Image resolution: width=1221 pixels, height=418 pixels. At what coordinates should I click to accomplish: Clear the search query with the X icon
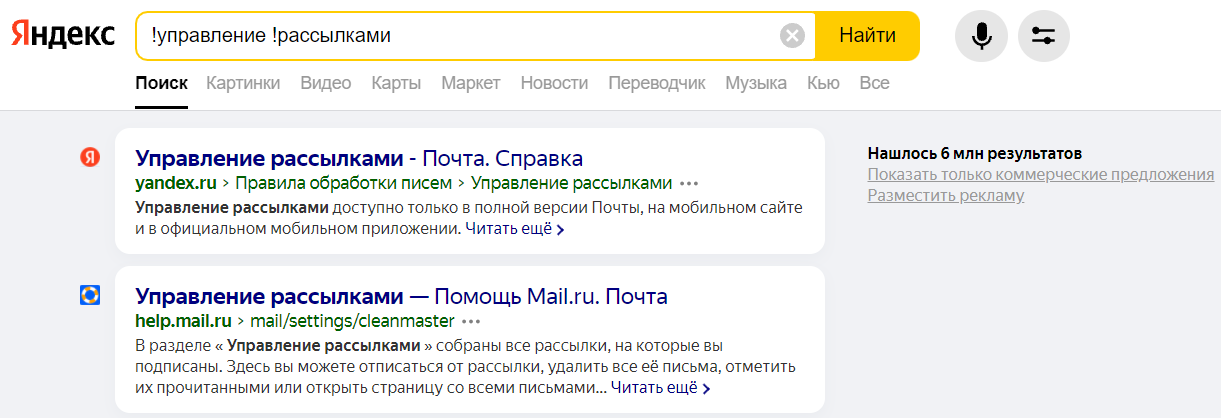point(792,36)
